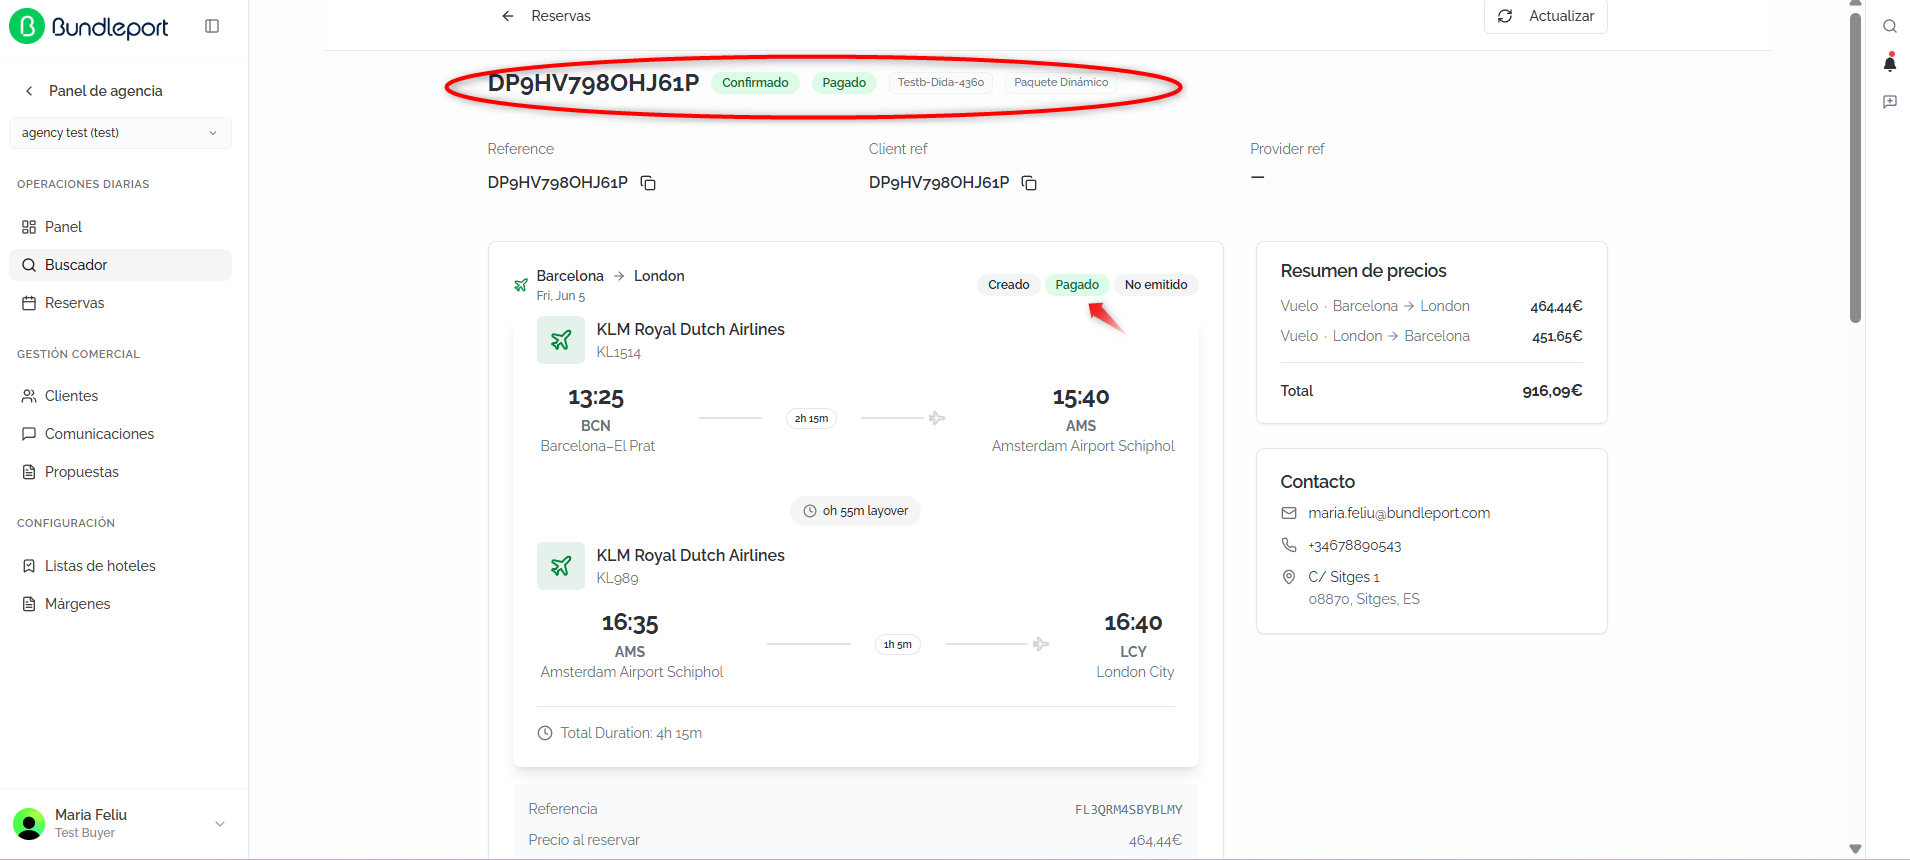Expand Maria Feliu user menu
Image resolution: width=1910 pixels, height=860 pixels.
coord(220,824)
